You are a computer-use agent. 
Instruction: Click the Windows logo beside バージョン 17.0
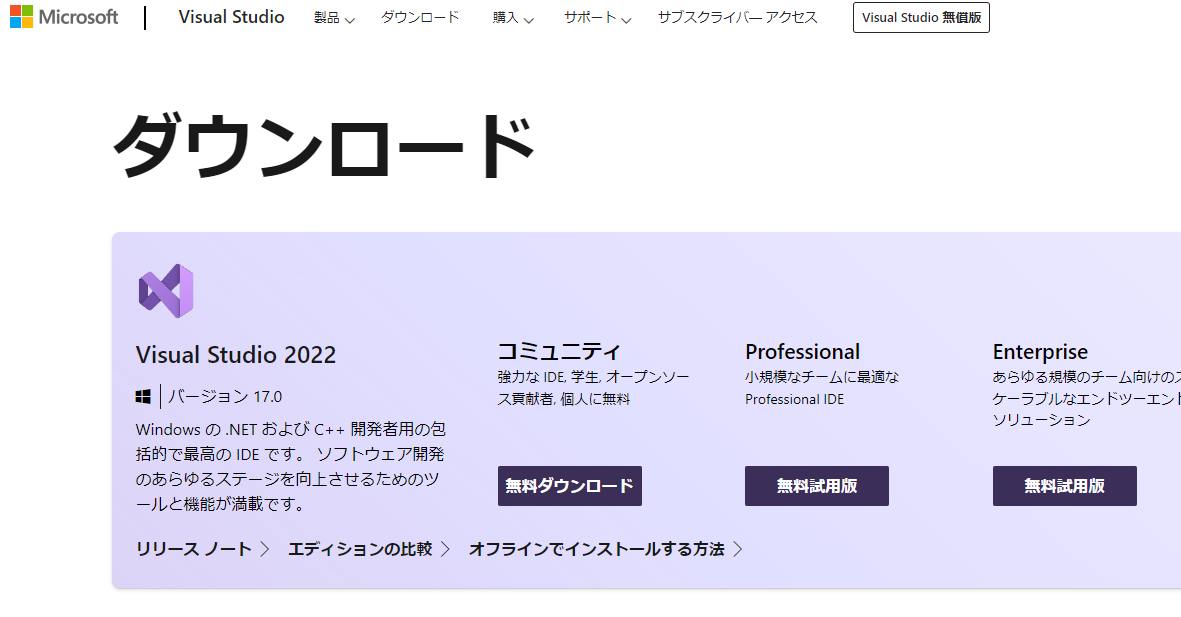143,397
